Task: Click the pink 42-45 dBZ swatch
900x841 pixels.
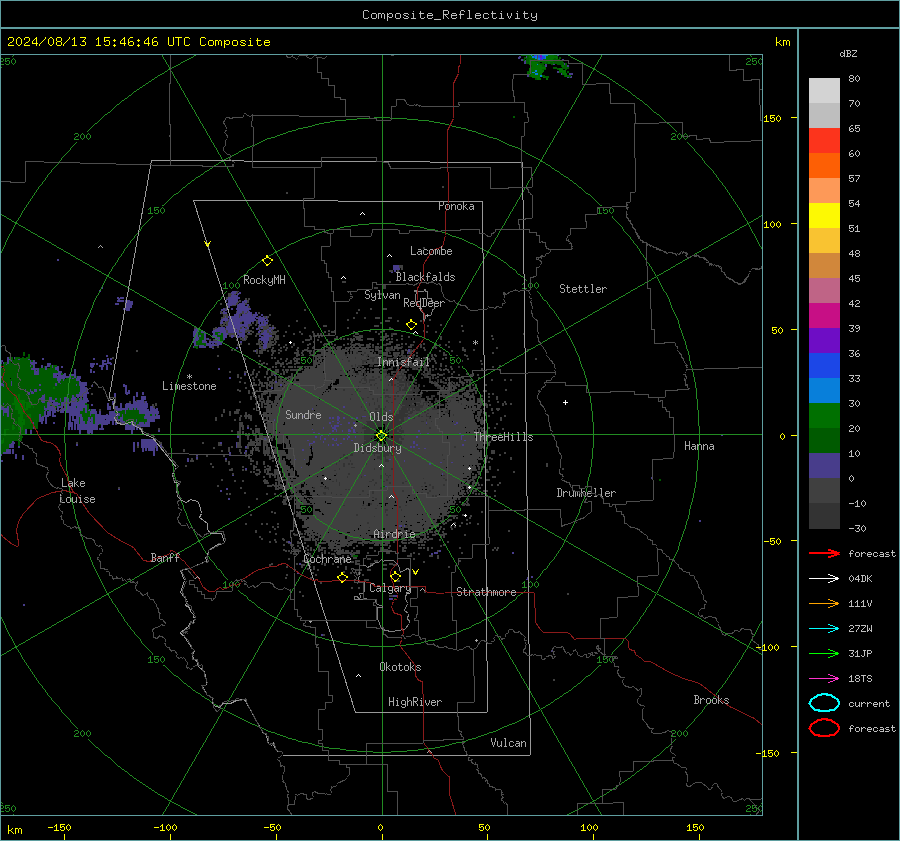Action: coord(824,290)
